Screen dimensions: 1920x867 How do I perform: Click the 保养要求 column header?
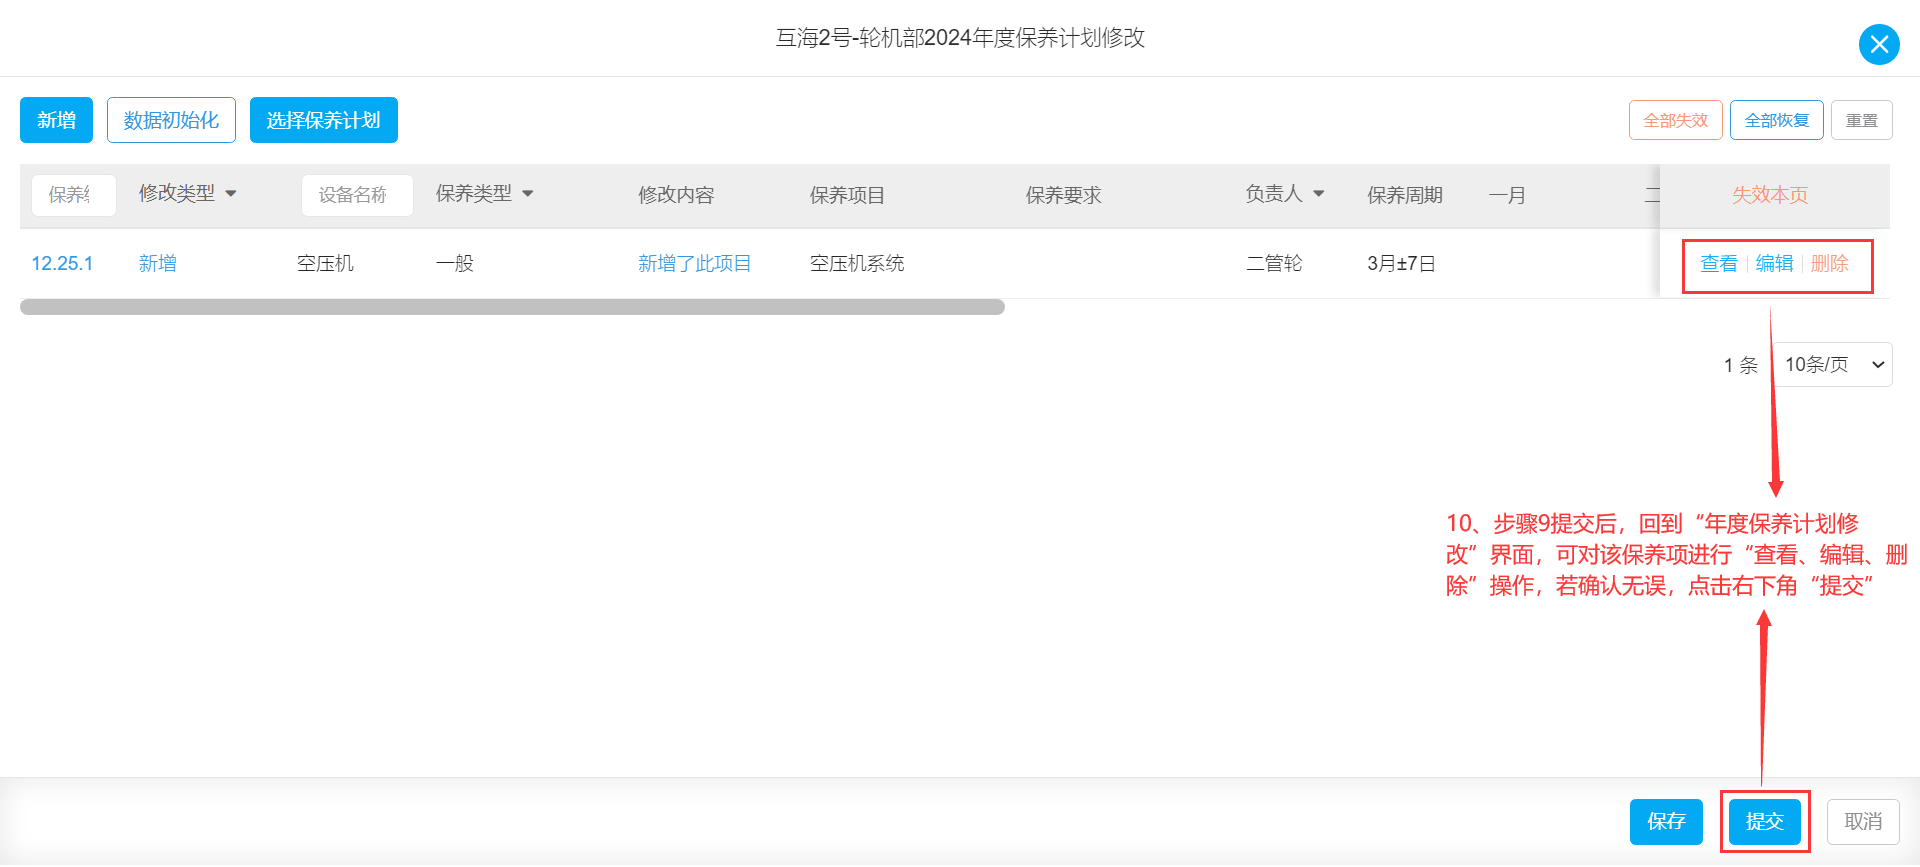coord(1063,195)
